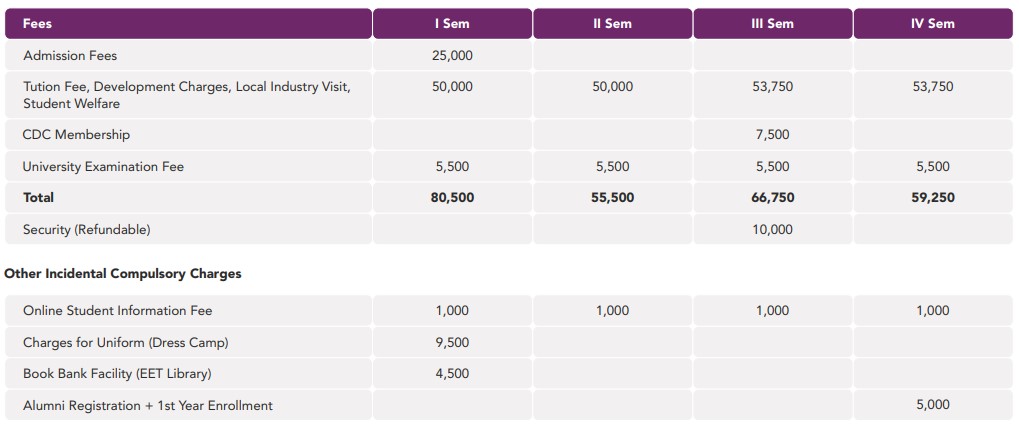
Task: Click the Security (Refundable) label
Action: (x=86, y=229)
